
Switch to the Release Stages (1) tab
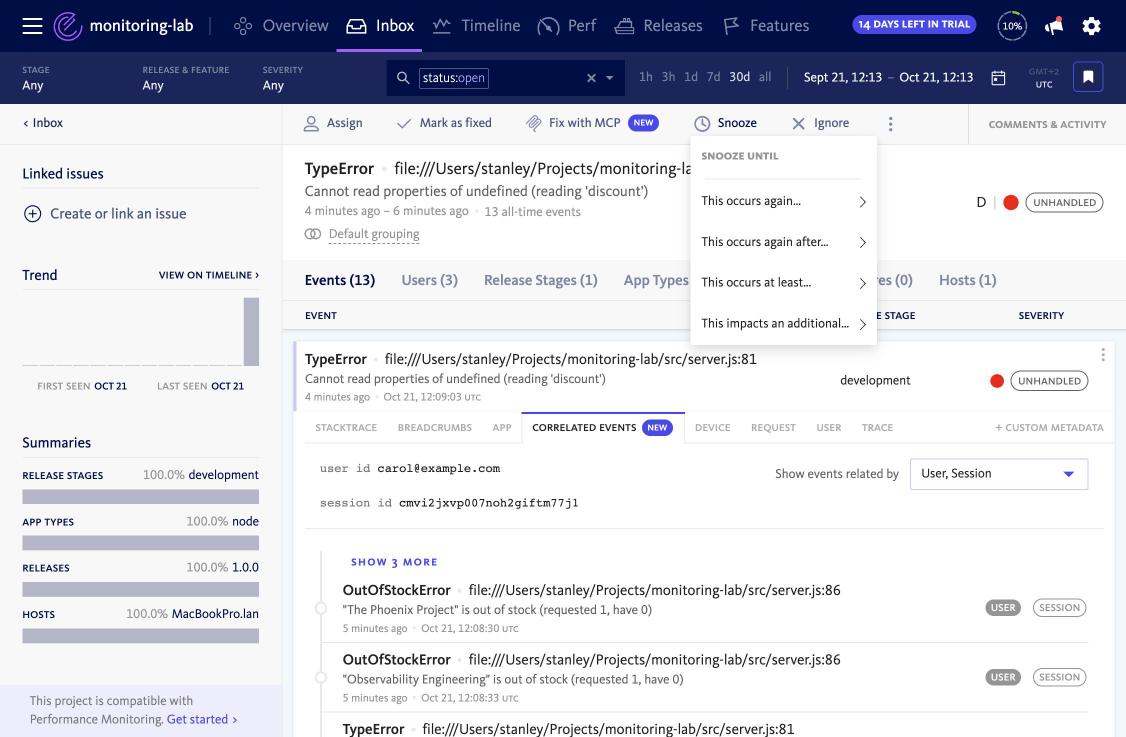coord(540,280)
